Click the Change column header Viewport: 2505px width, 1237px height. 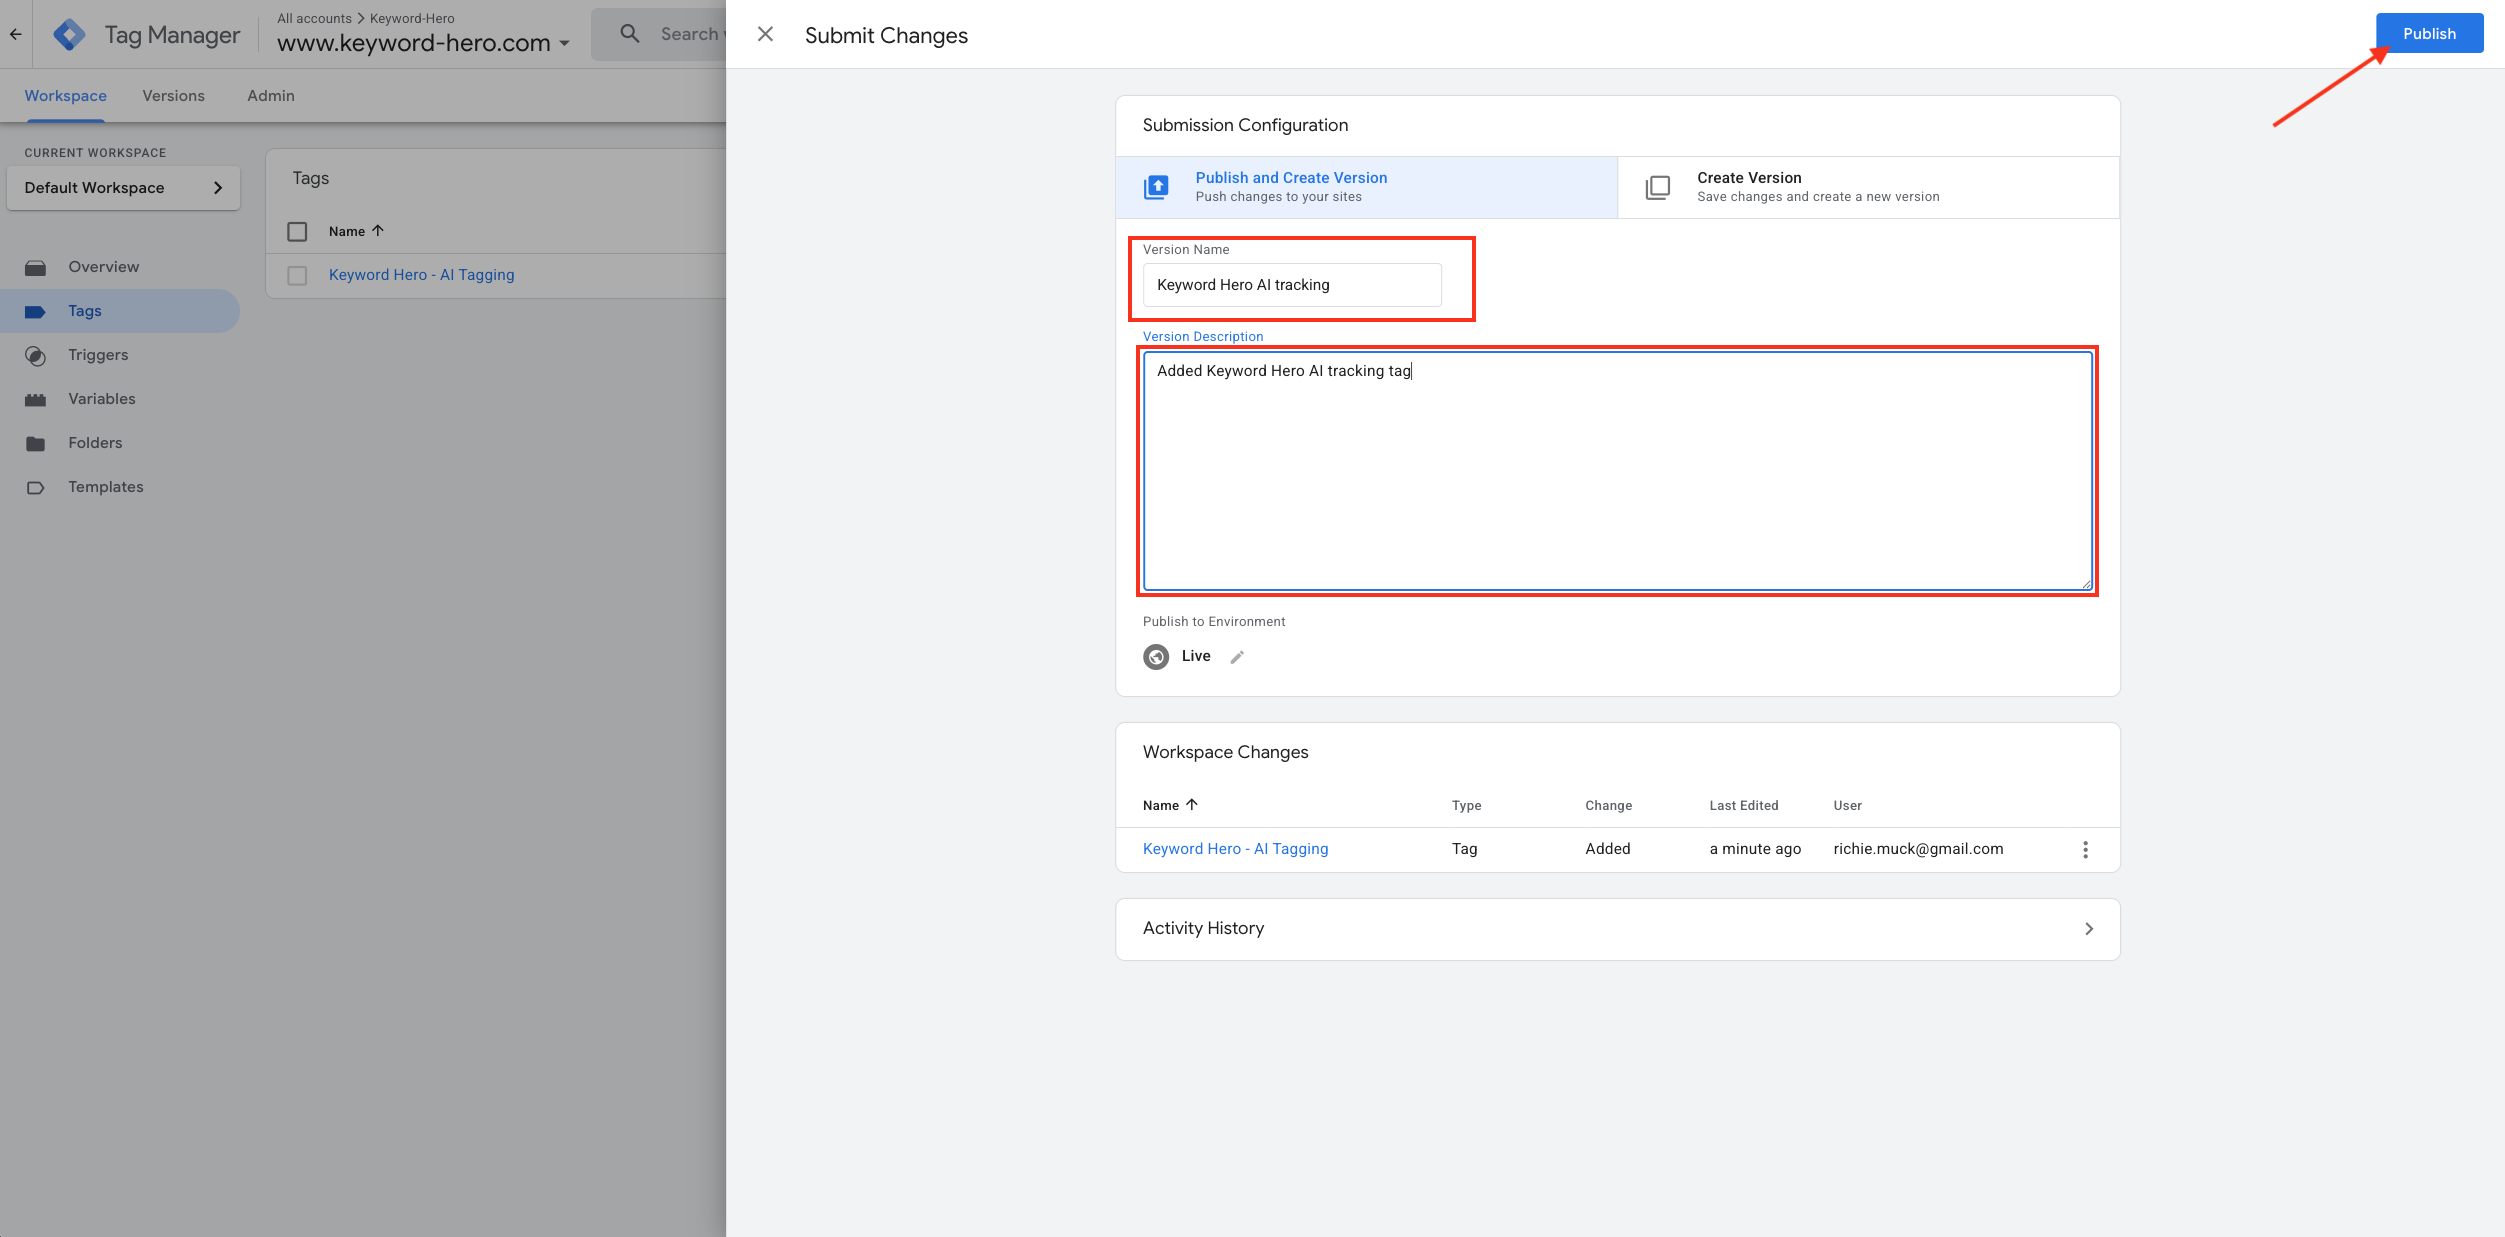pyautogui.click(x=1608, y=806)
